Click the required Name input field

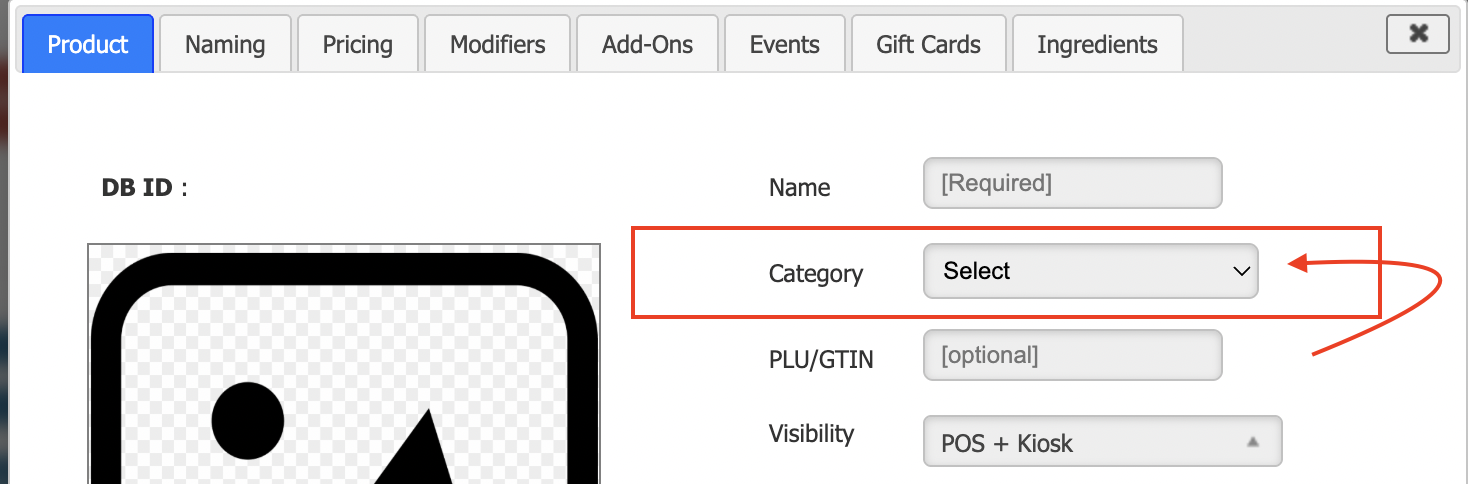click(x=1072, y=183)
